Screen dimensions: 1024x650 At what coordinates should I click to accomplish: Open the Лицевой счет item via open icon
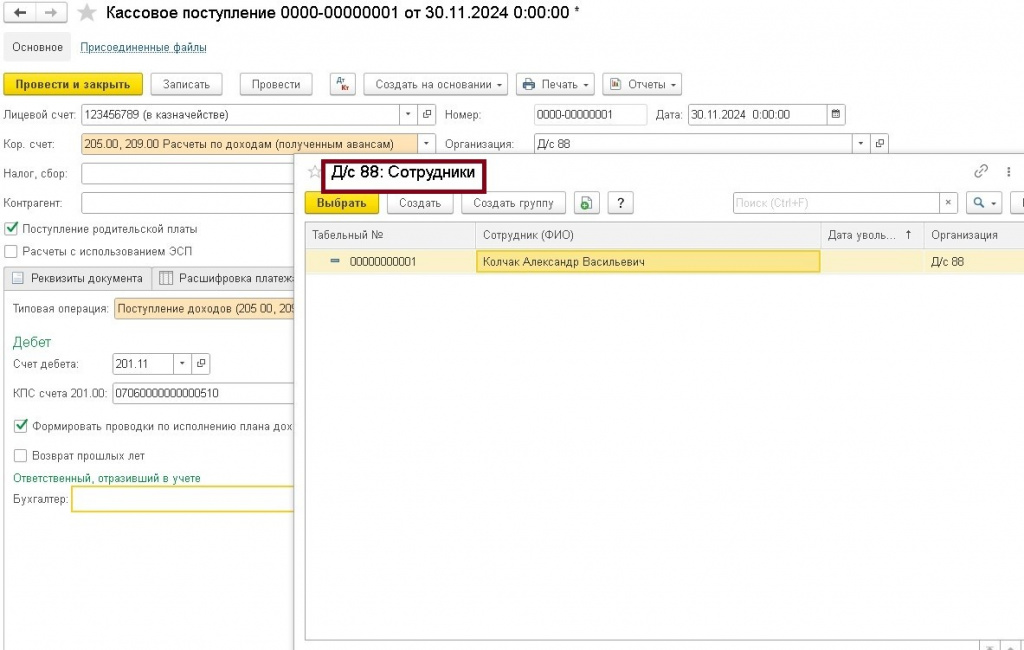[427, 114]
